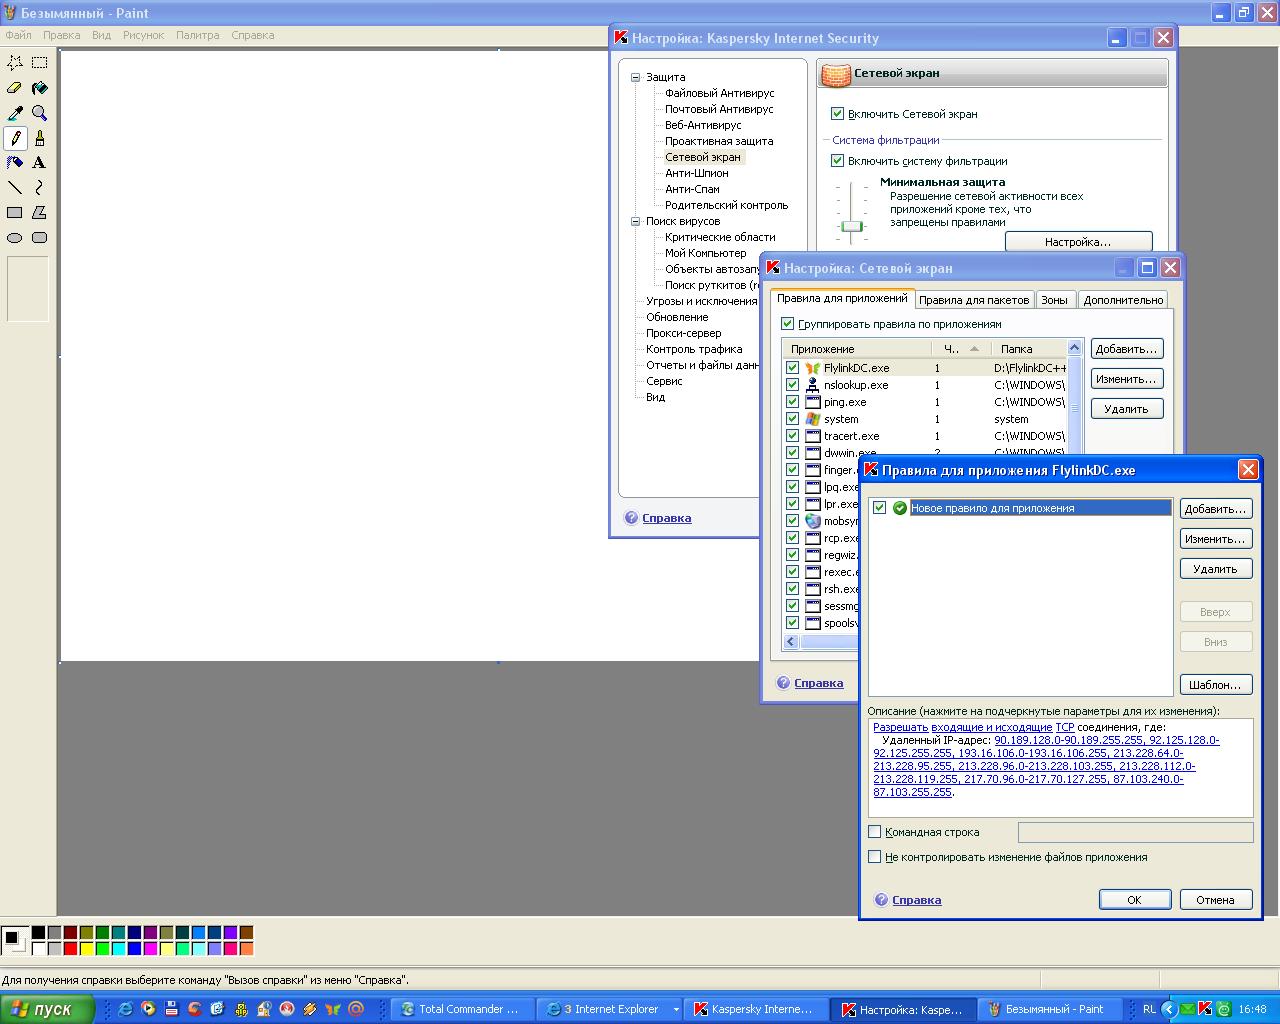Choose the Rectangle shape tool

click(x=15, y=212)
